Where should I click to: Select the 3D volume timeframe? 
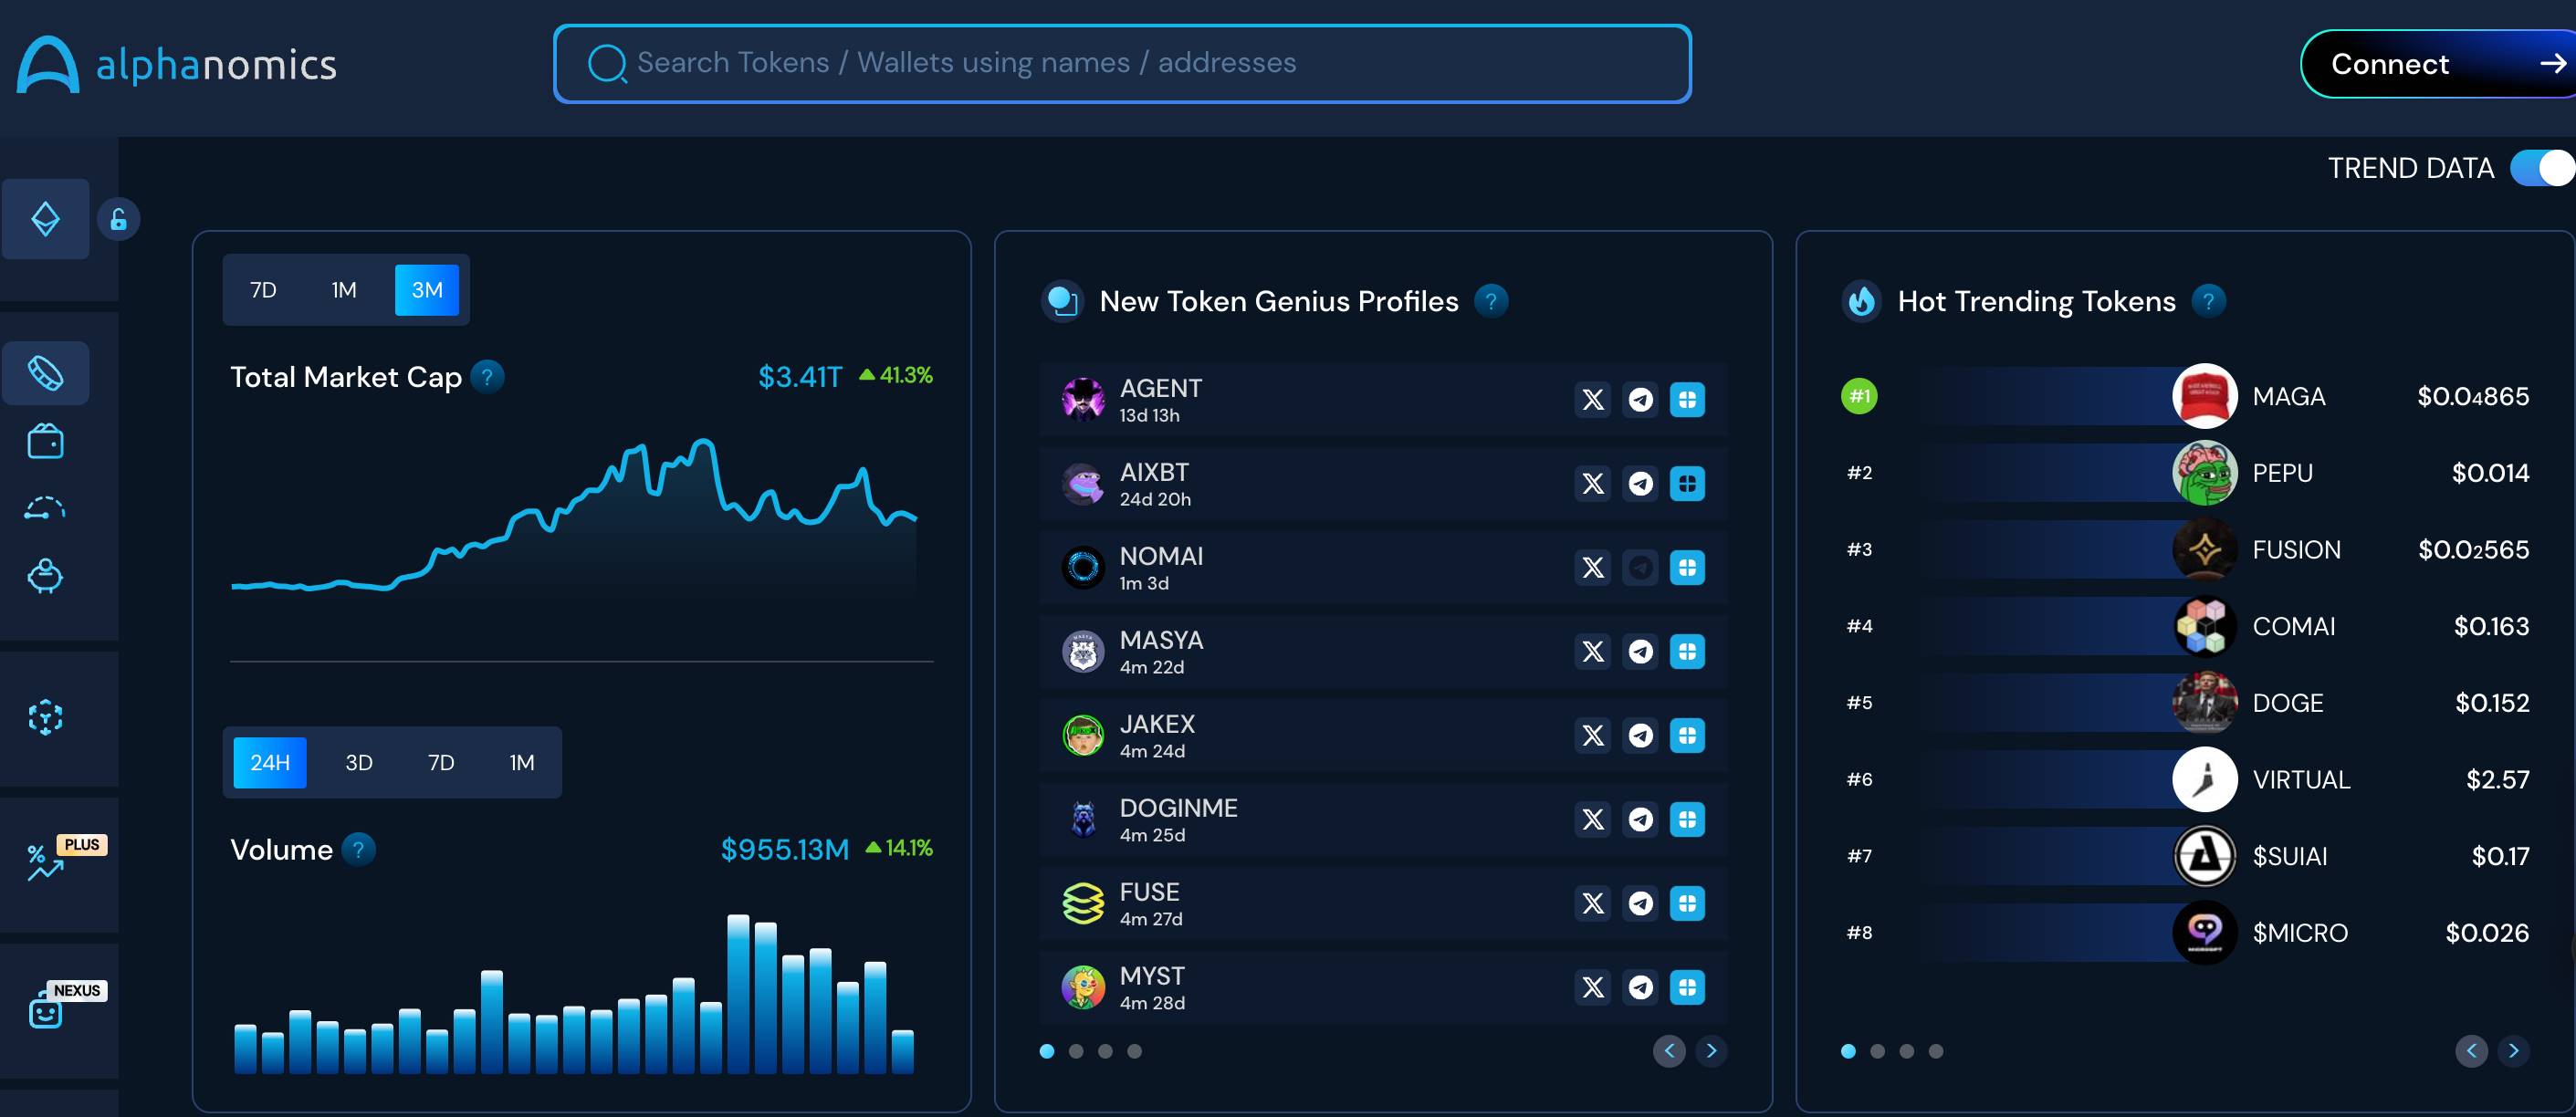(359, 763)
